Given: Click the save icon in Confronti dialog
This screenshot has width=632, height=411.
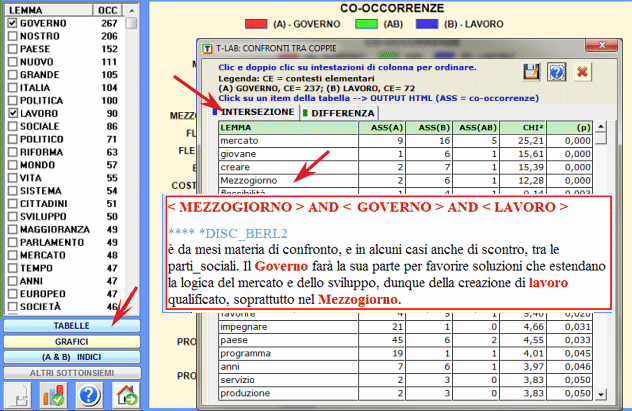Looking at the screenshot, I should (x=531, y=73).
